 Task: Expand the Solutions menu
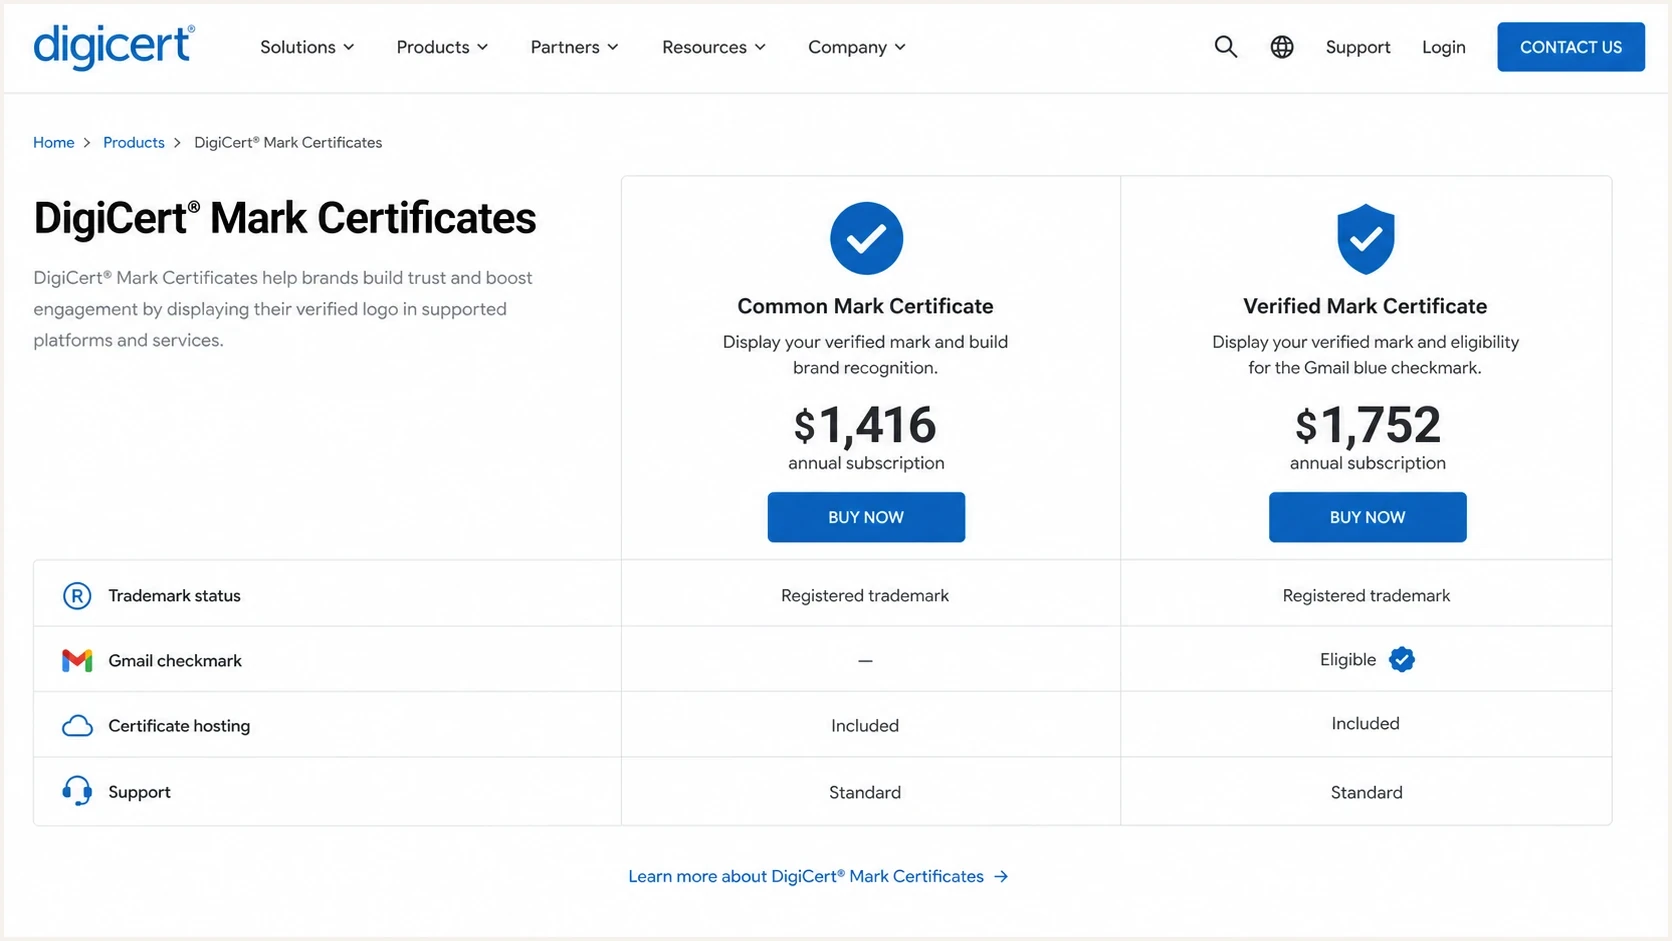[307, 47]
